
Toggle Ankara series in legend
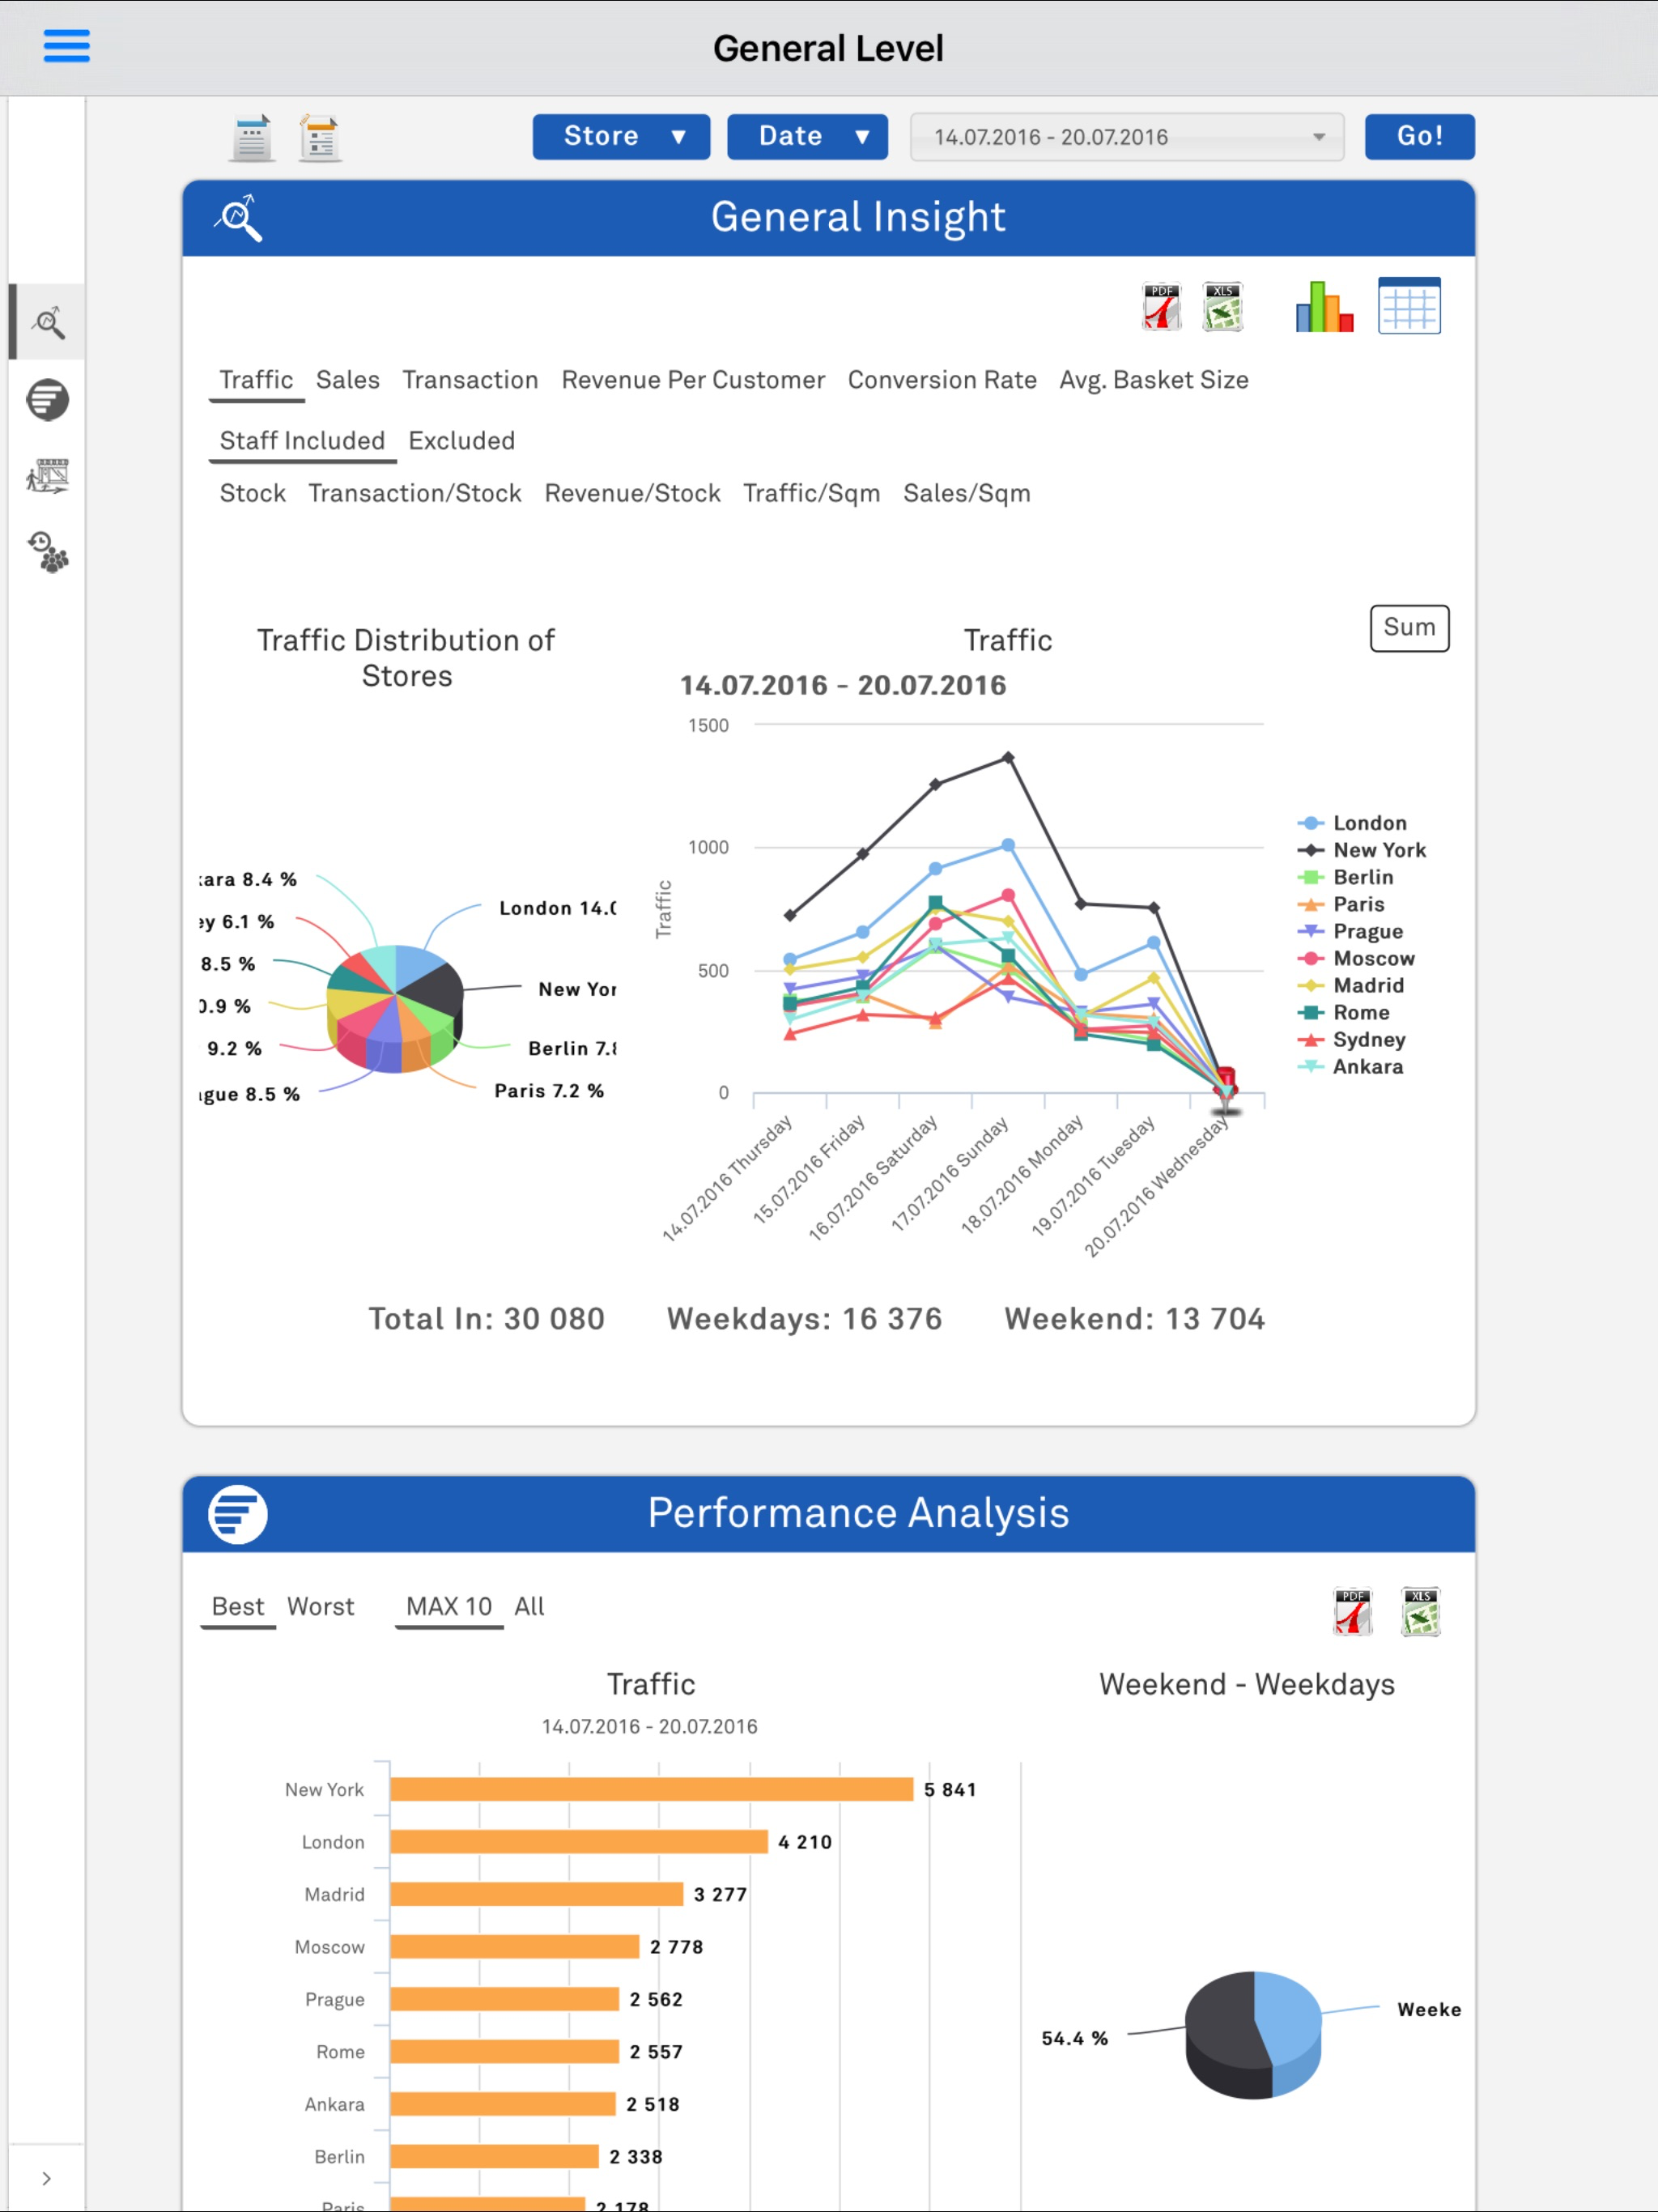pos(1350,1066)
